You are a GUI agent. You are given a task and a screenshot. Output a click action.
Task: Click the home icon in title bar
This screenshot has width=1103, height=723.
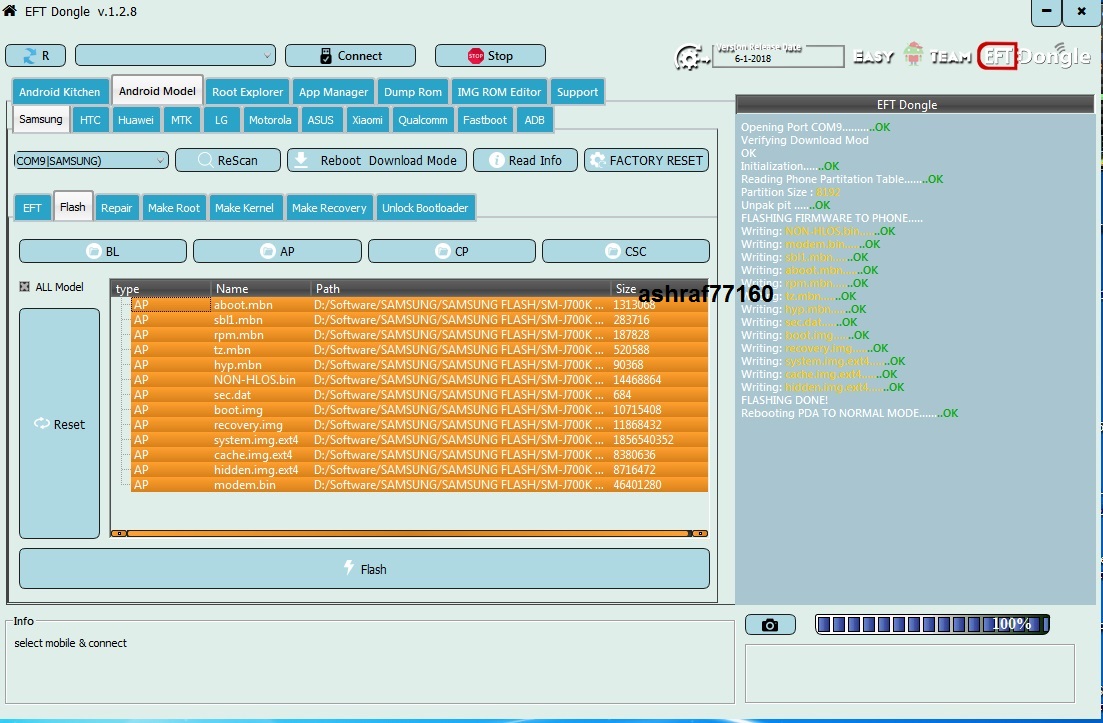(x=10, y=11)
